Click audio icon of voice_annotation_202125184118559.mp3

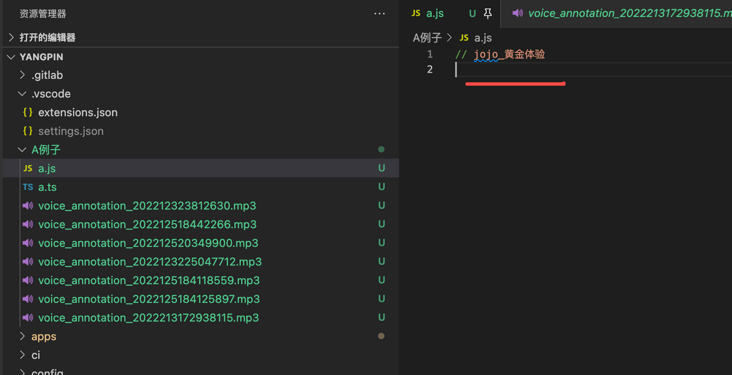28,280
